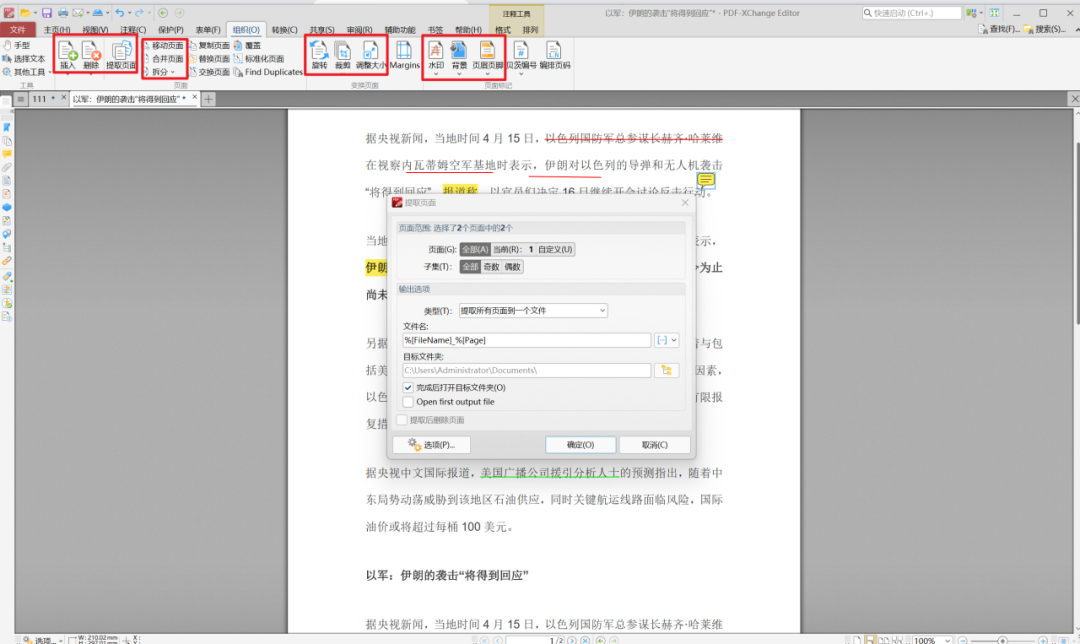Image resolution: width=1080 pixels, height=644 pixels.
Task: Click Replace pages (替换页面)
Action: 209,59
